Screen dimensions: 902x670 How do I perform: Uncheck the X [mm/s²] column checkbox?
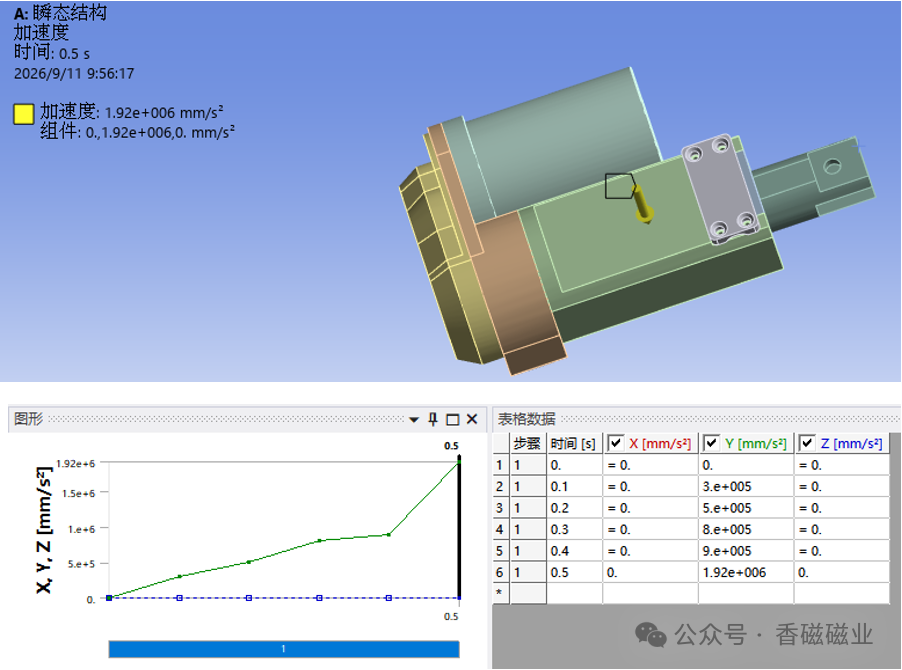click(x=616, y=443)
